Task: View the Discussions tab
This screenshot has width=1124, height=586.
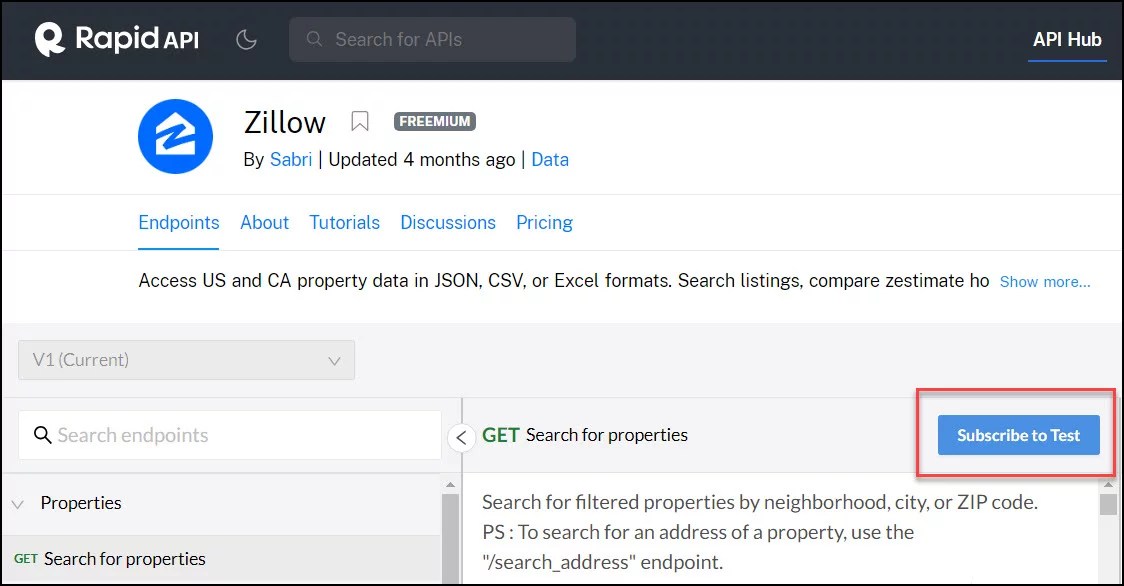Action: tap(447, 222)
